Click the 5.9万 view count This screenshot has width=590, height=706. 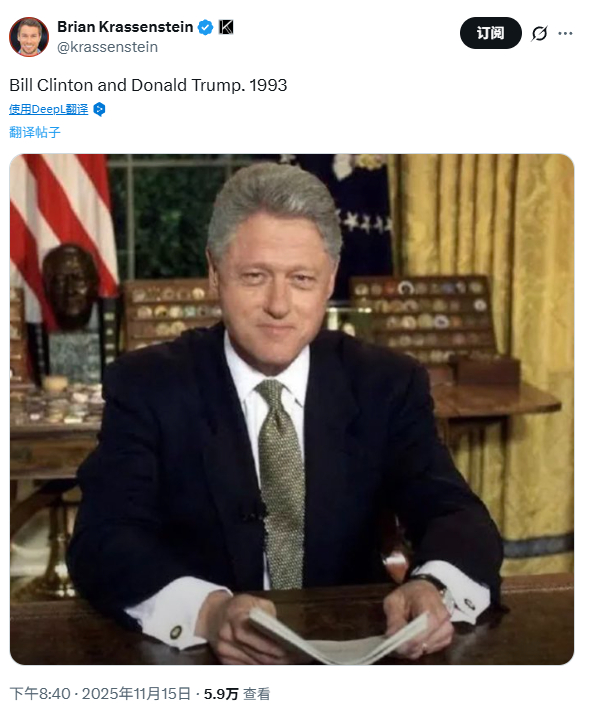(221, 694)
